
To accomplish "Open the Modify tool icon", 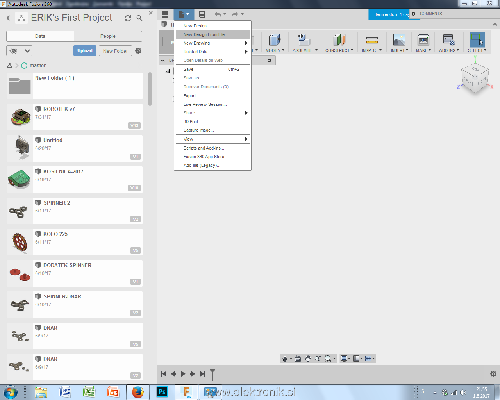I will click(275, 40).
